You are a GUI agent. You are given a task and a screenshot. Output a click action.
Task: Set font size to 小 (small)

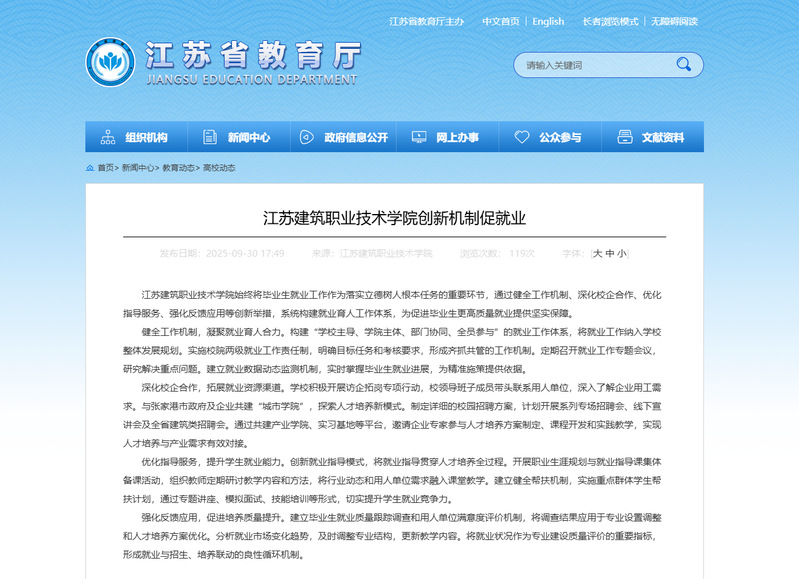pyautogui.click(x=622, y=254)
